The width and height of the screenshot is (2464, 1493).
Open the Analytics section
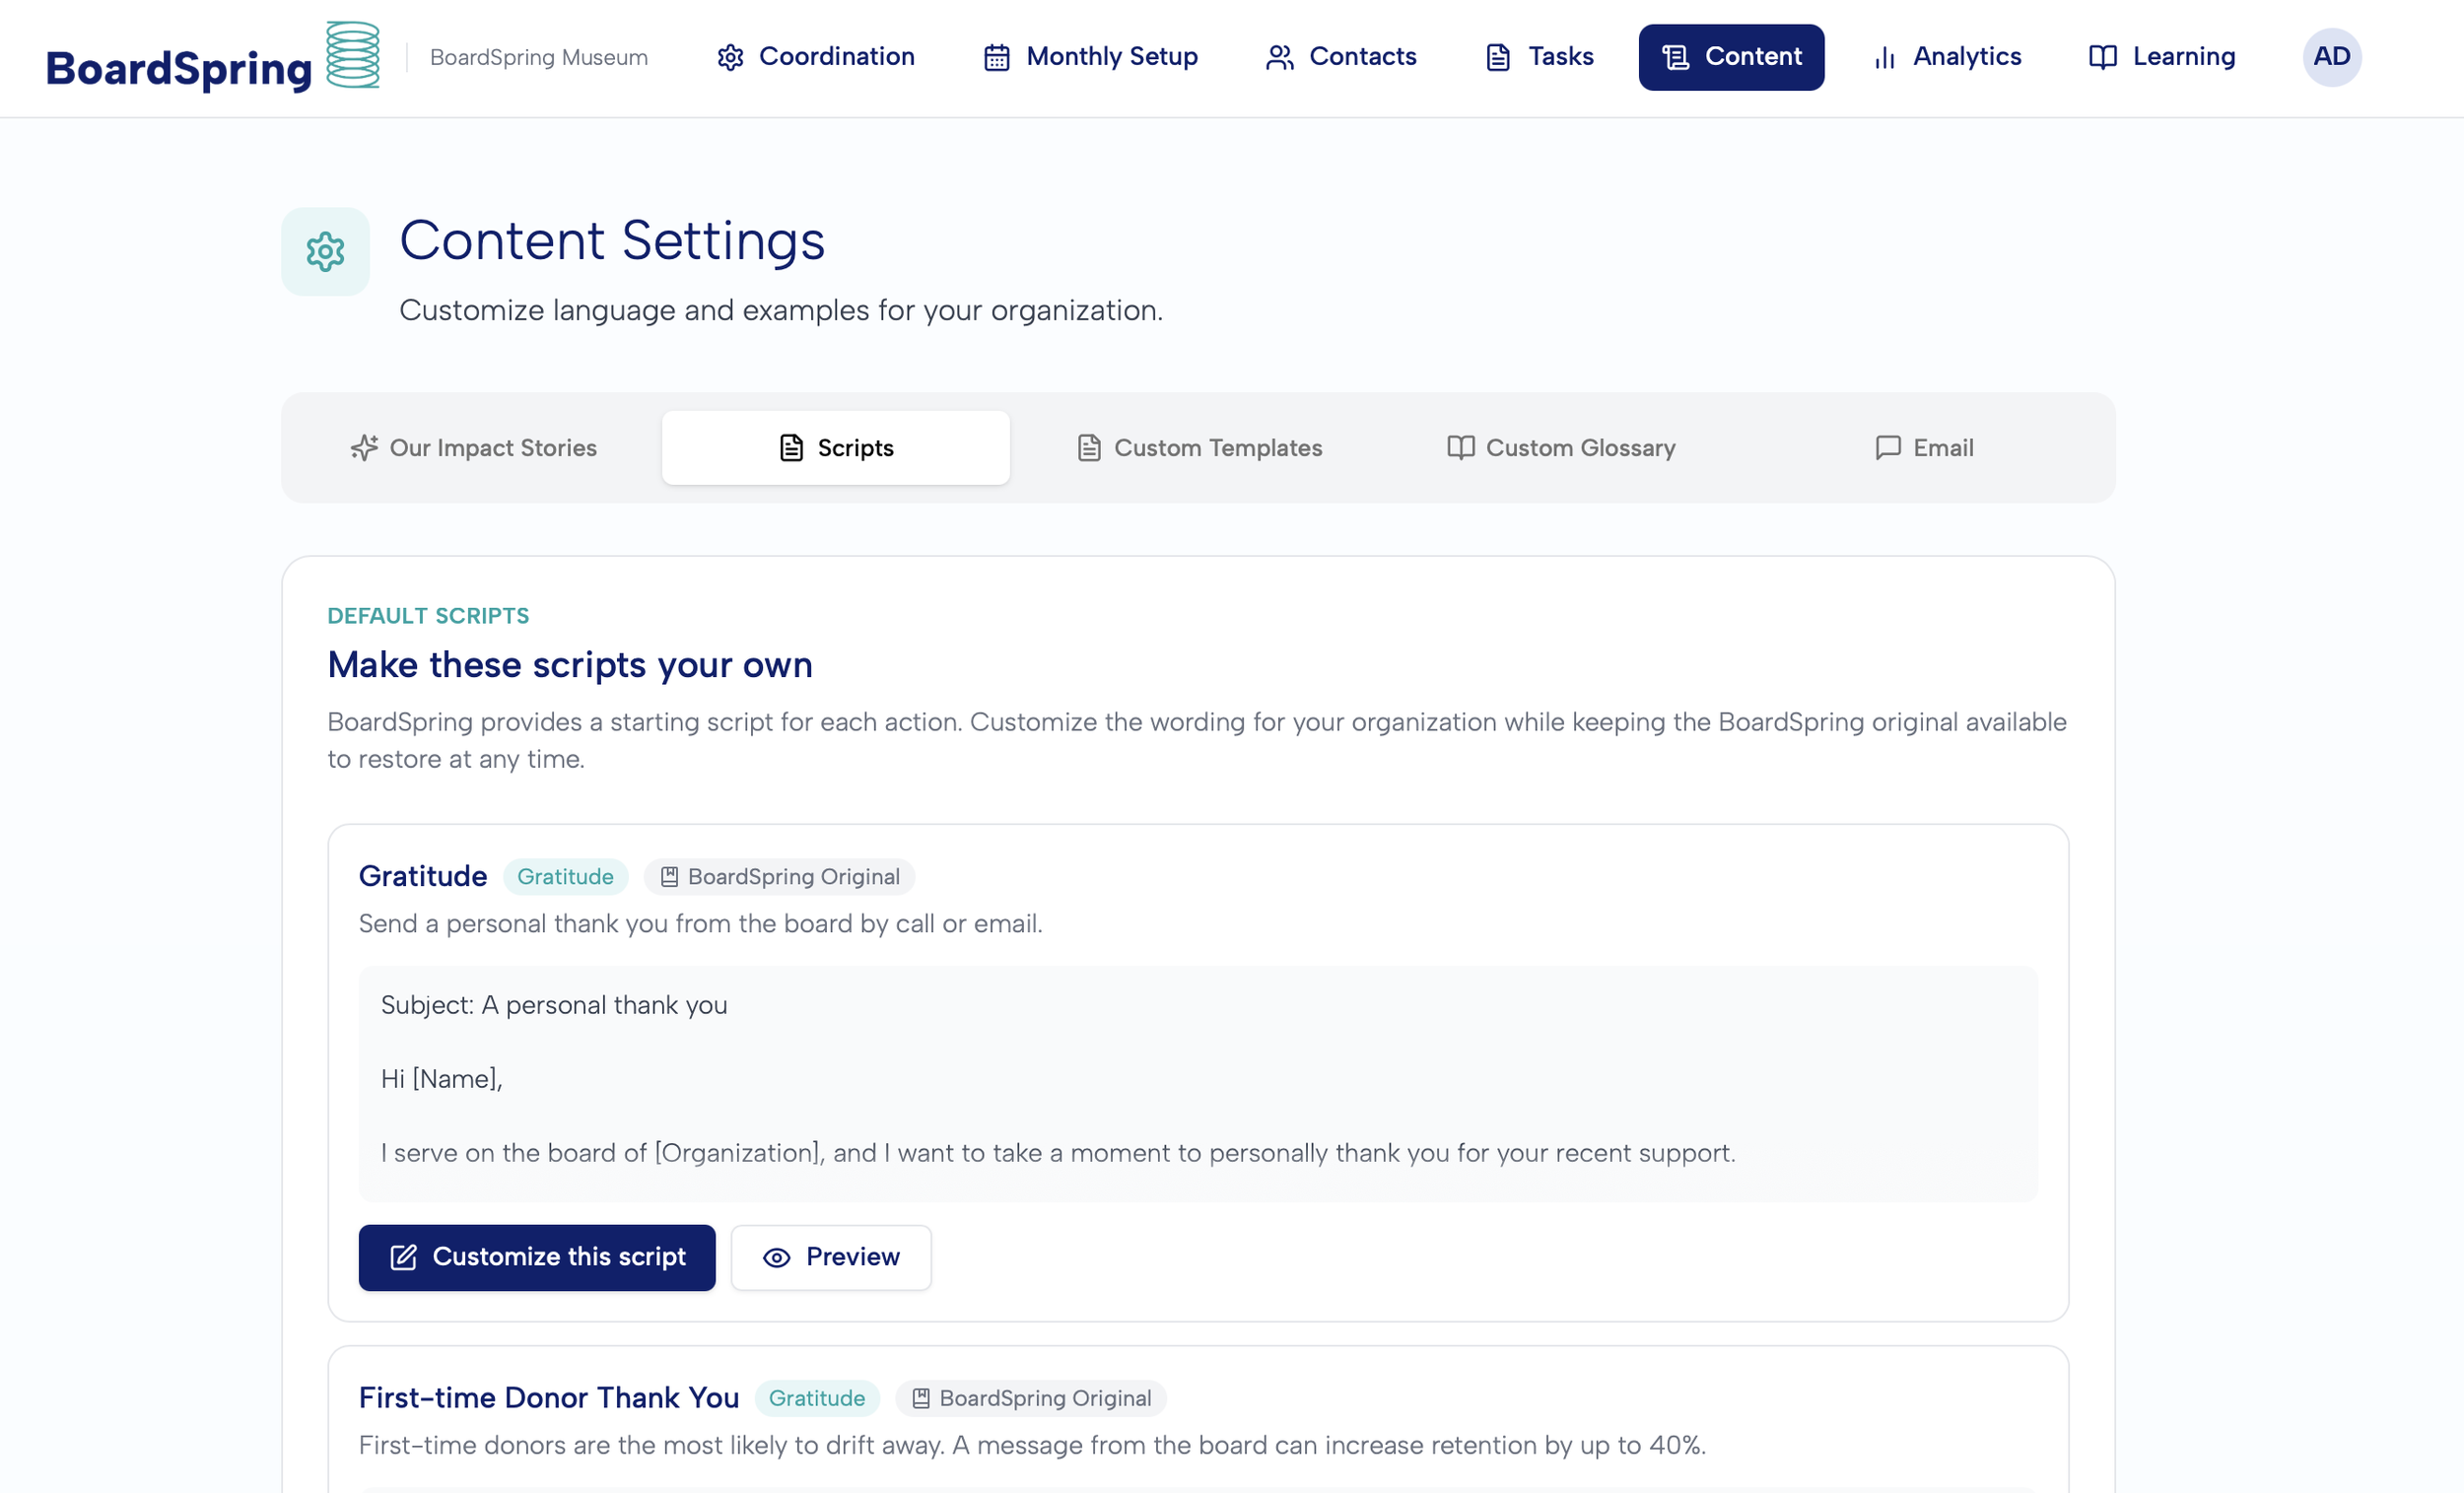tap(1947, 57)
